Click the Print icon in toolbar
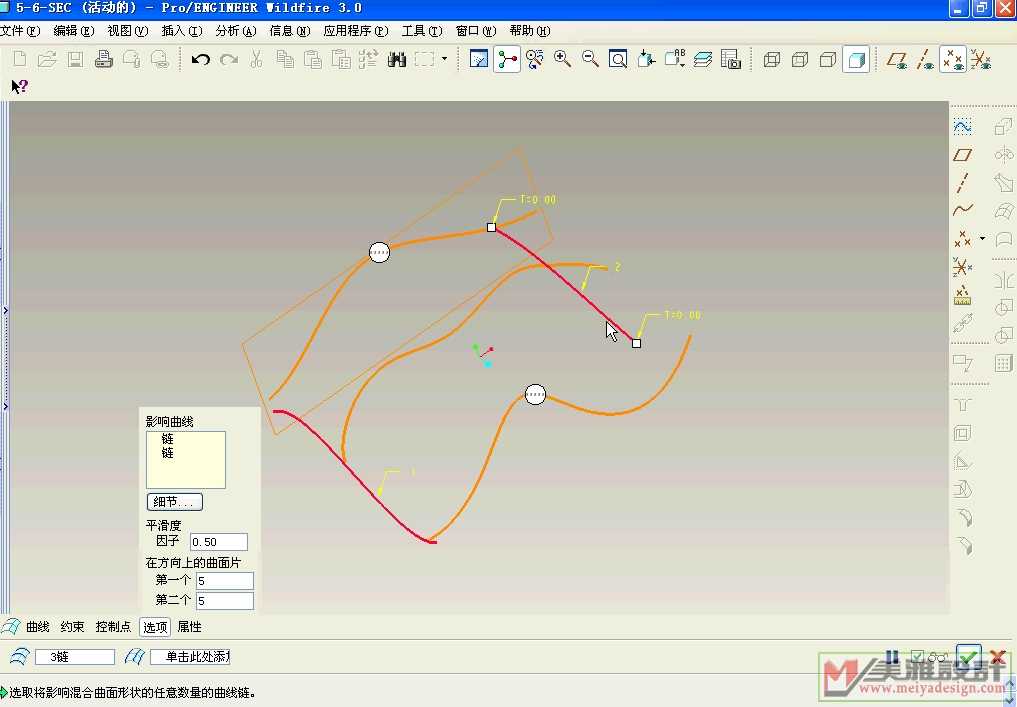 coord(104,60)
